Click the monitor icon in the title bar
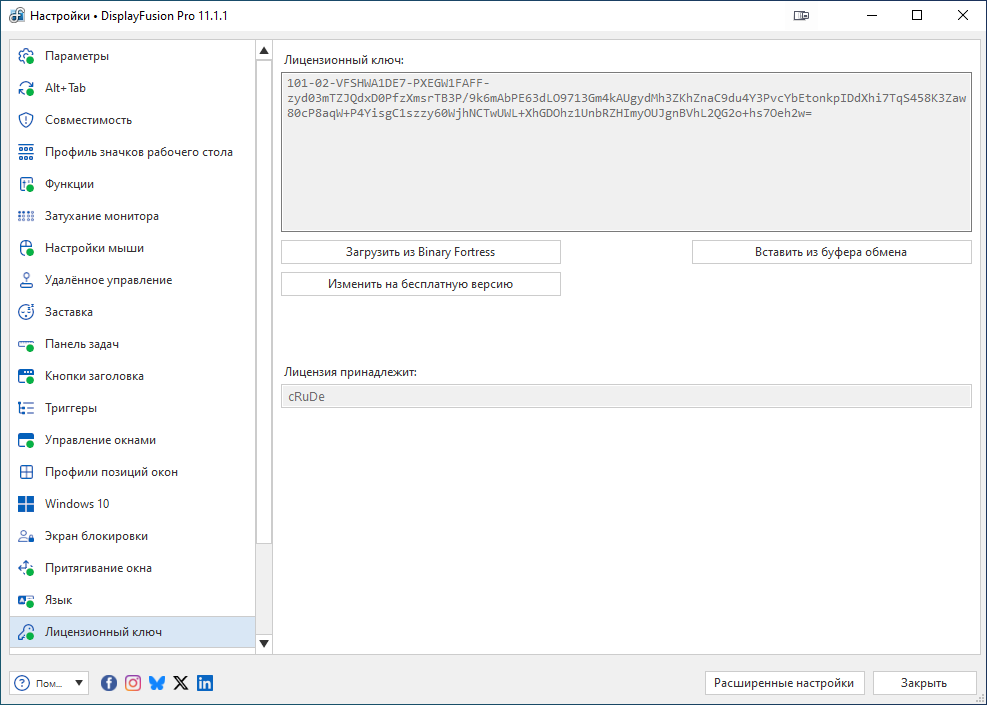The width and height of the screenshot is (987, 705). [801, 16]
